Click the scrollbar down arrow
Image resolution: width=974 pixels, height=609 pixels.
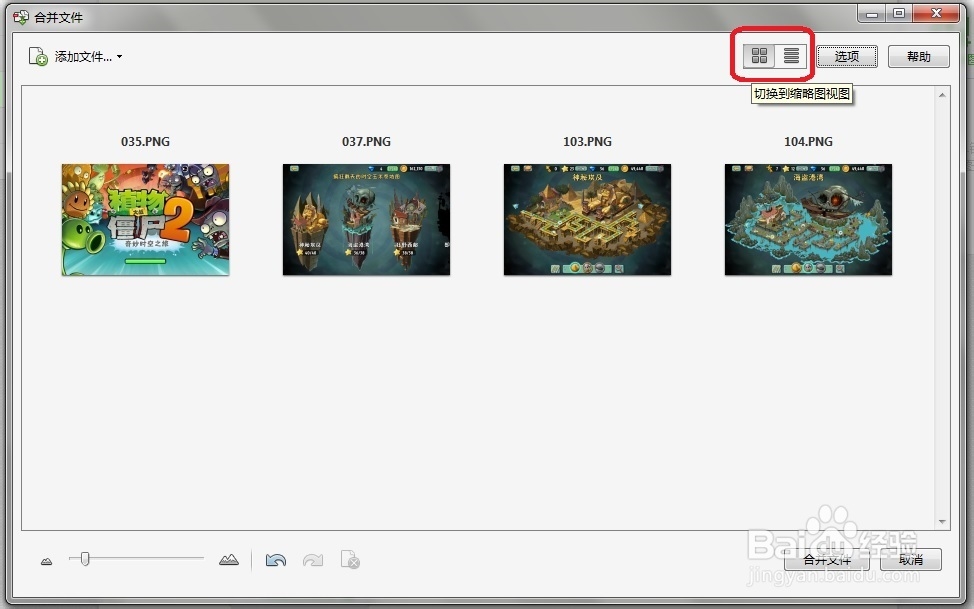click(x=942, y=522)
